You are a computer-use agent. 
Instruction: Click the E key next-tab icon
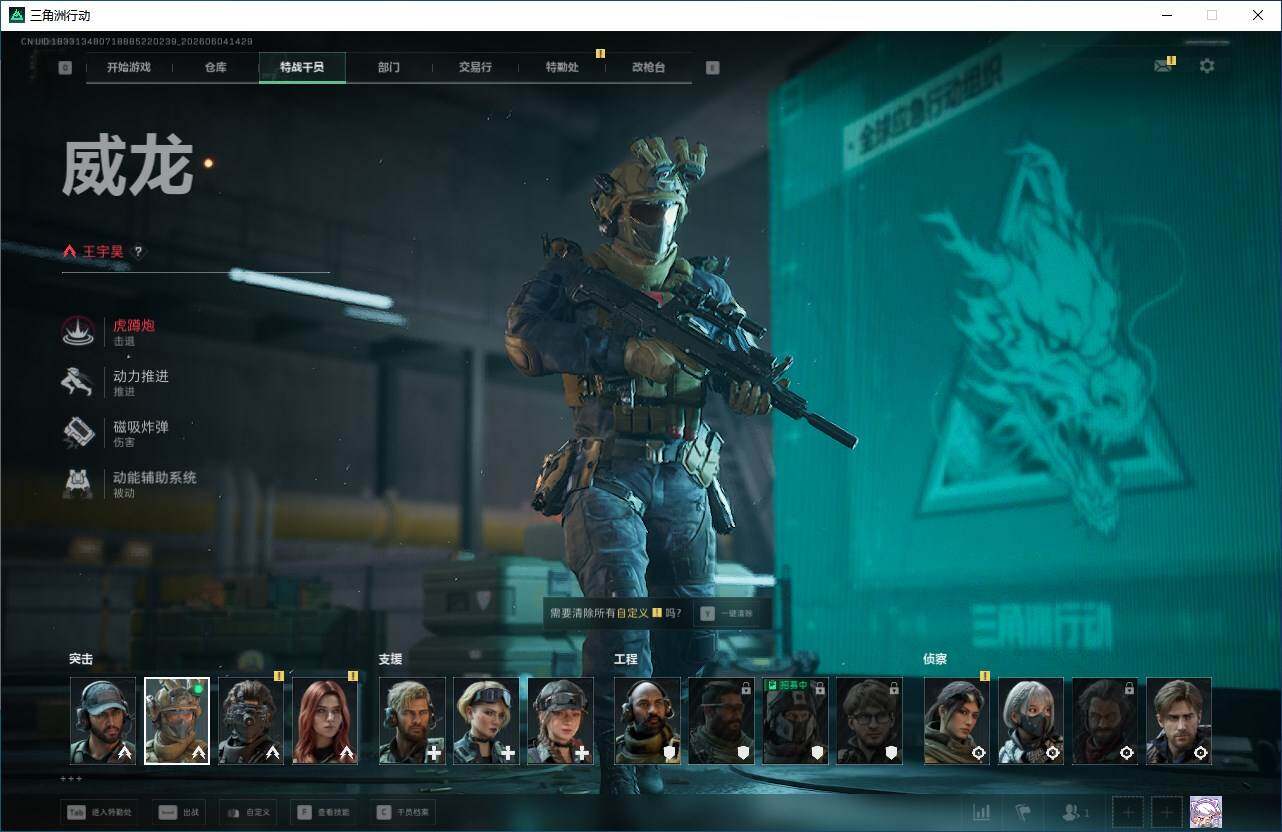(x=712, y=68)
